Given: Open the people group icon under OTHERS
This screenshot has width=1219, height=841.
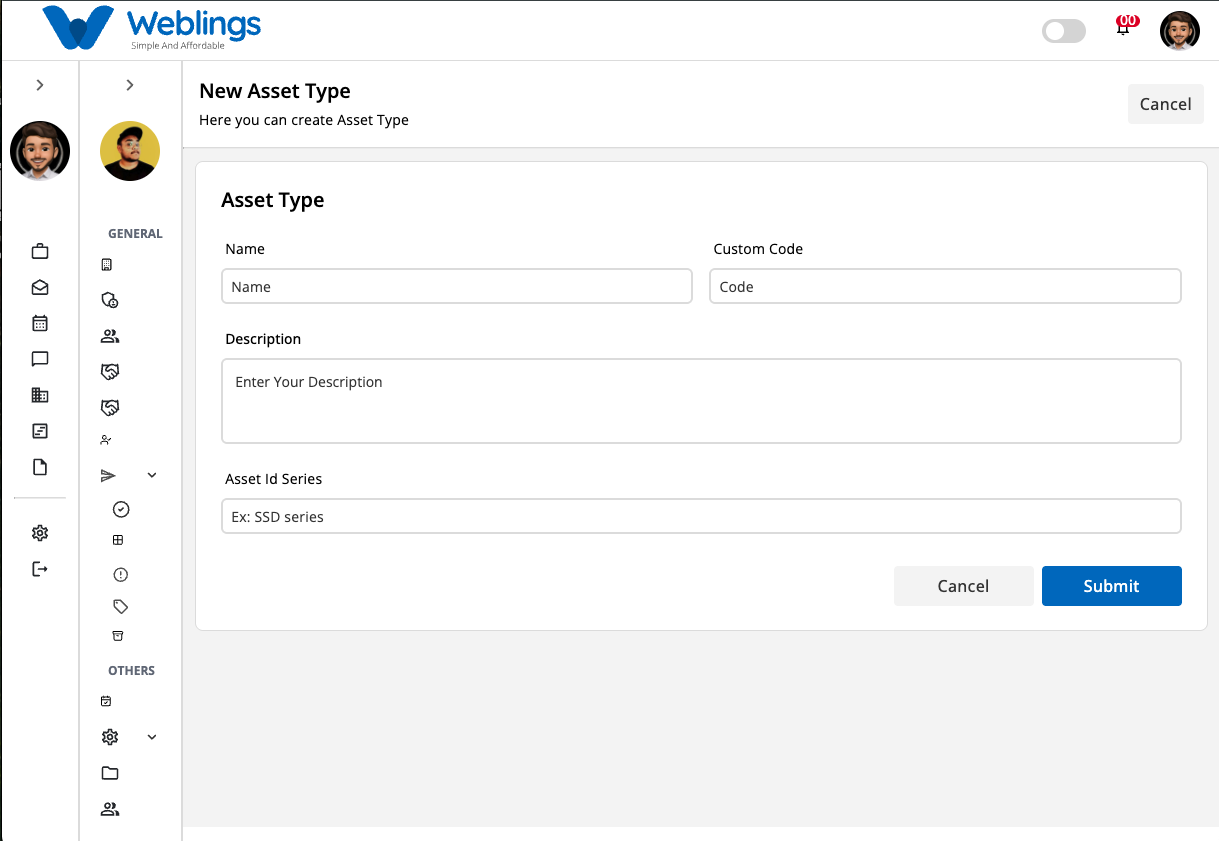Looking at the screenshot, I should [x=110, y=809].
